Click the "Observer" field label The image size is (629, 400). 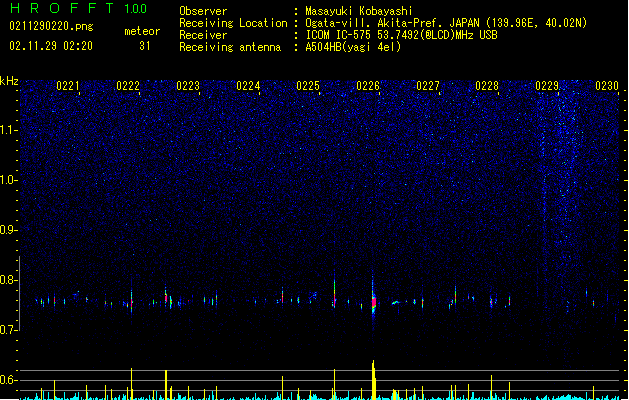pos(203,11)
